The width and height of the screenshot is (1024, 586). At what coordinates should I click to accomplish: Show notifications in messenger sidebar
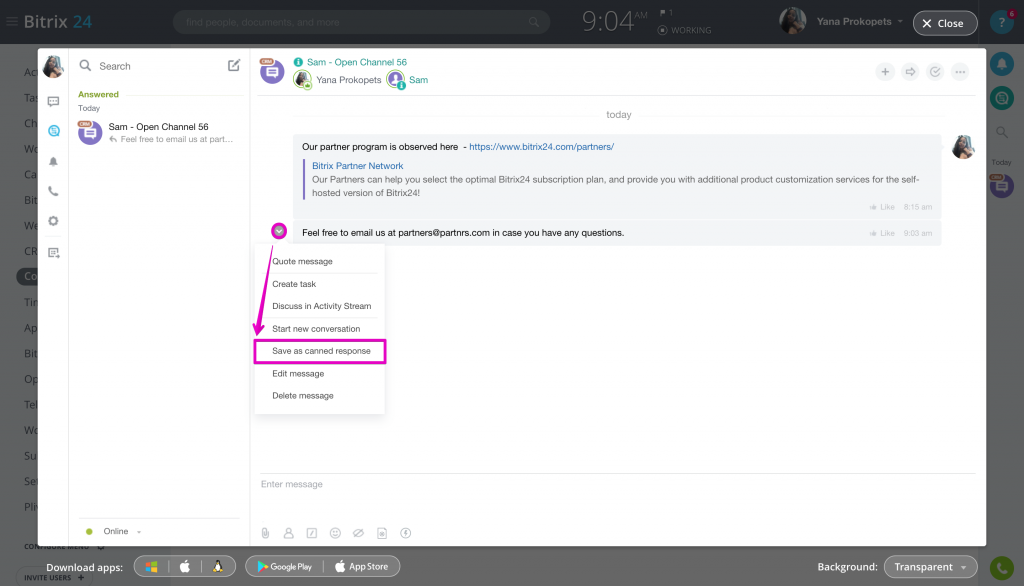click(54, 161)
